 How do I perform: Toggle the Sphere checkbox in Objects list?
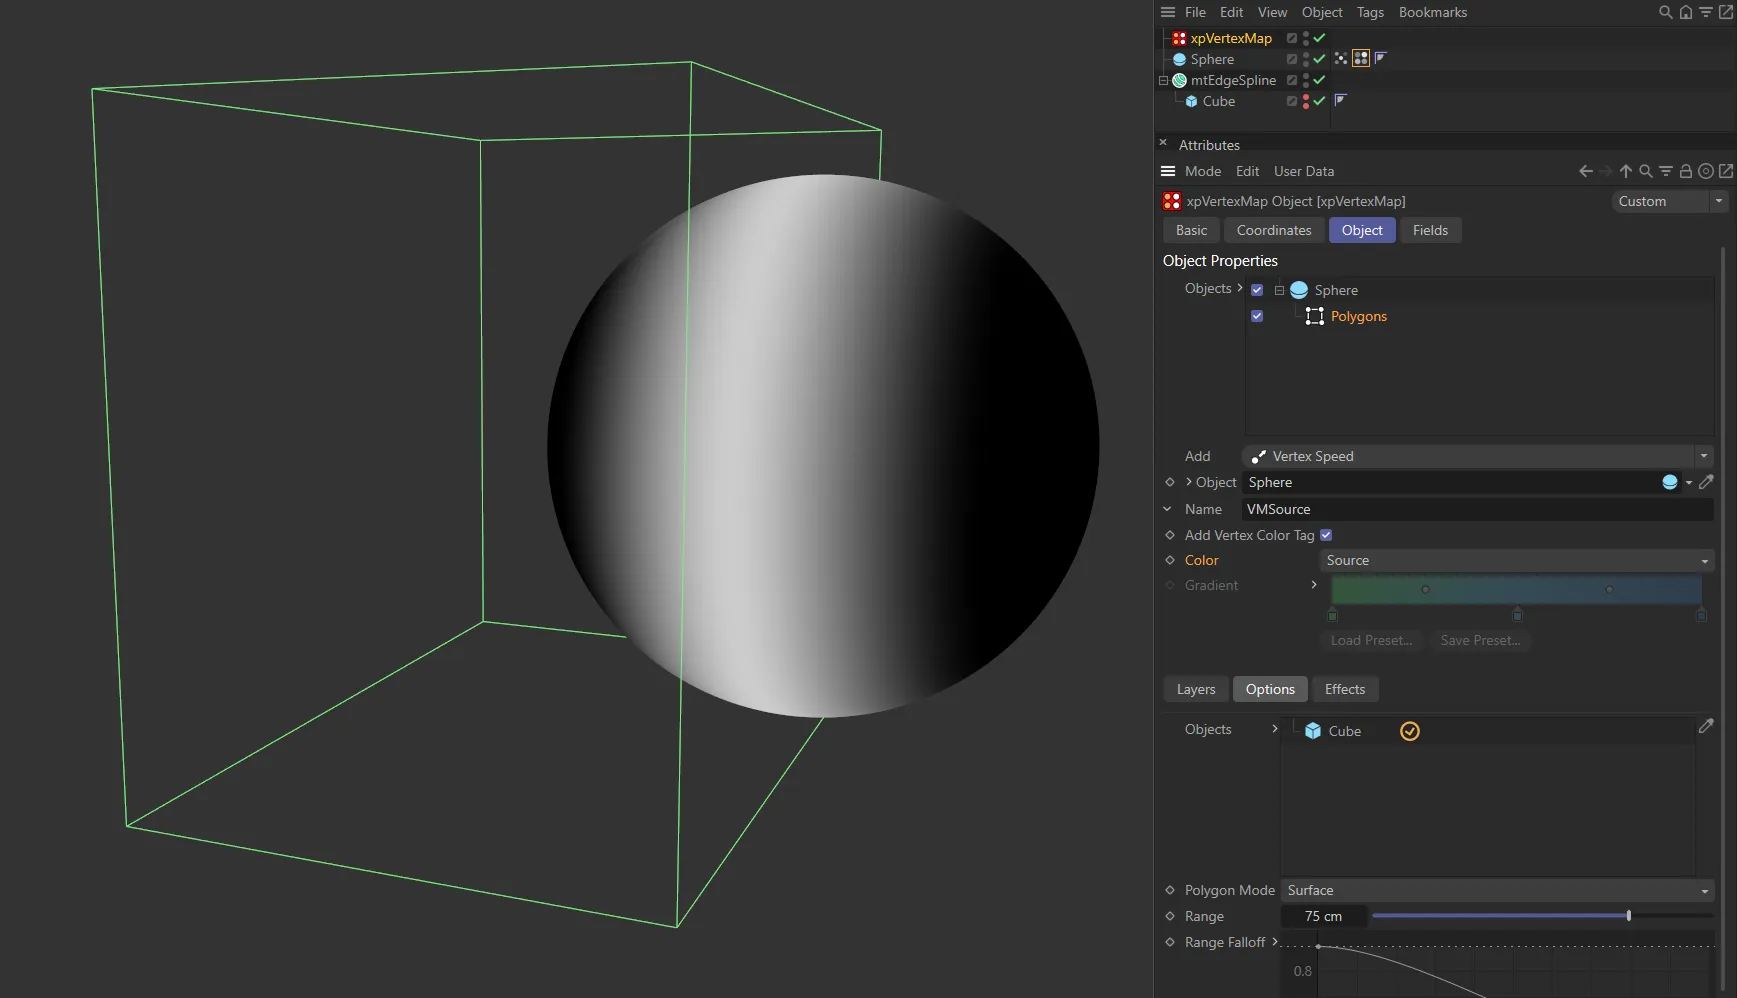[x=1257, y=289]
